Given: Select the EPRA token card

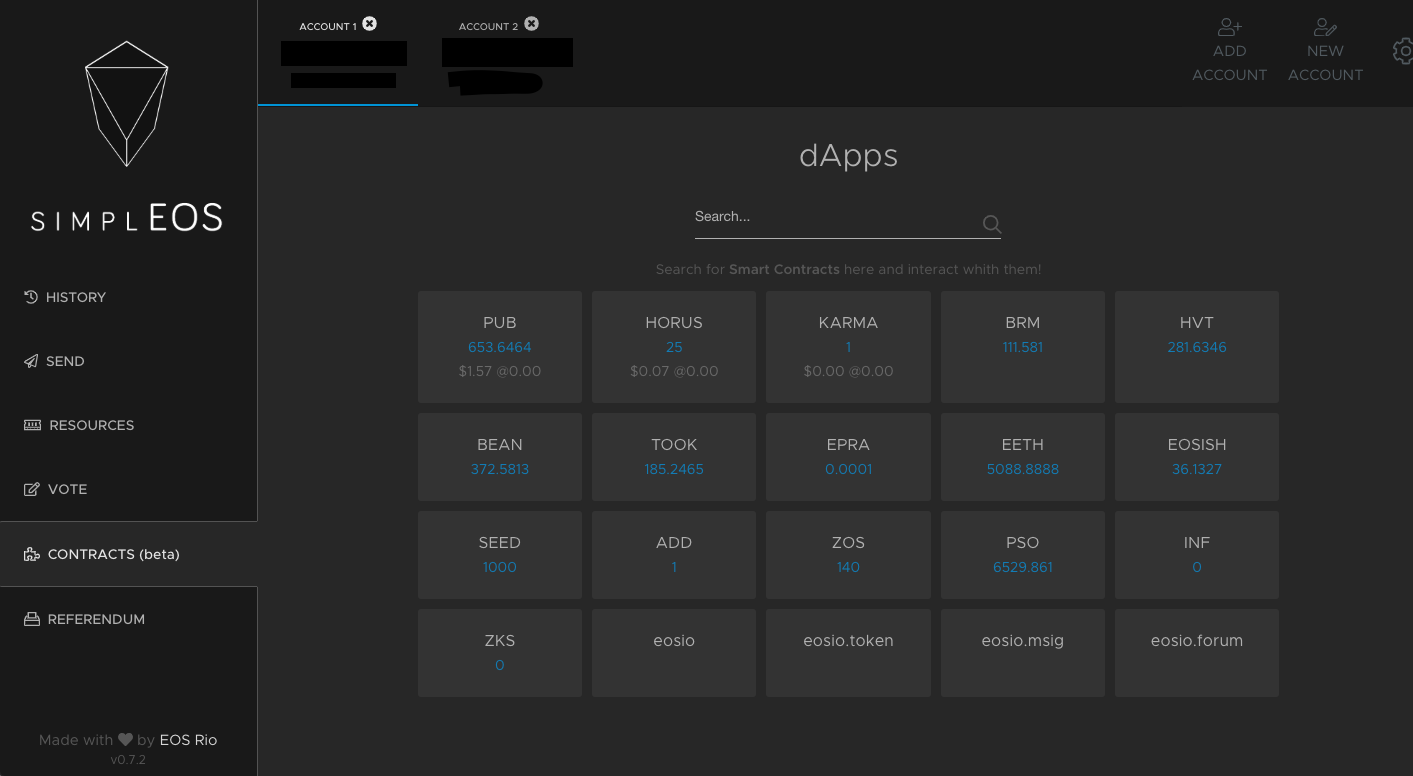Looking at the screenshot, I should click(x=848, y=457).
